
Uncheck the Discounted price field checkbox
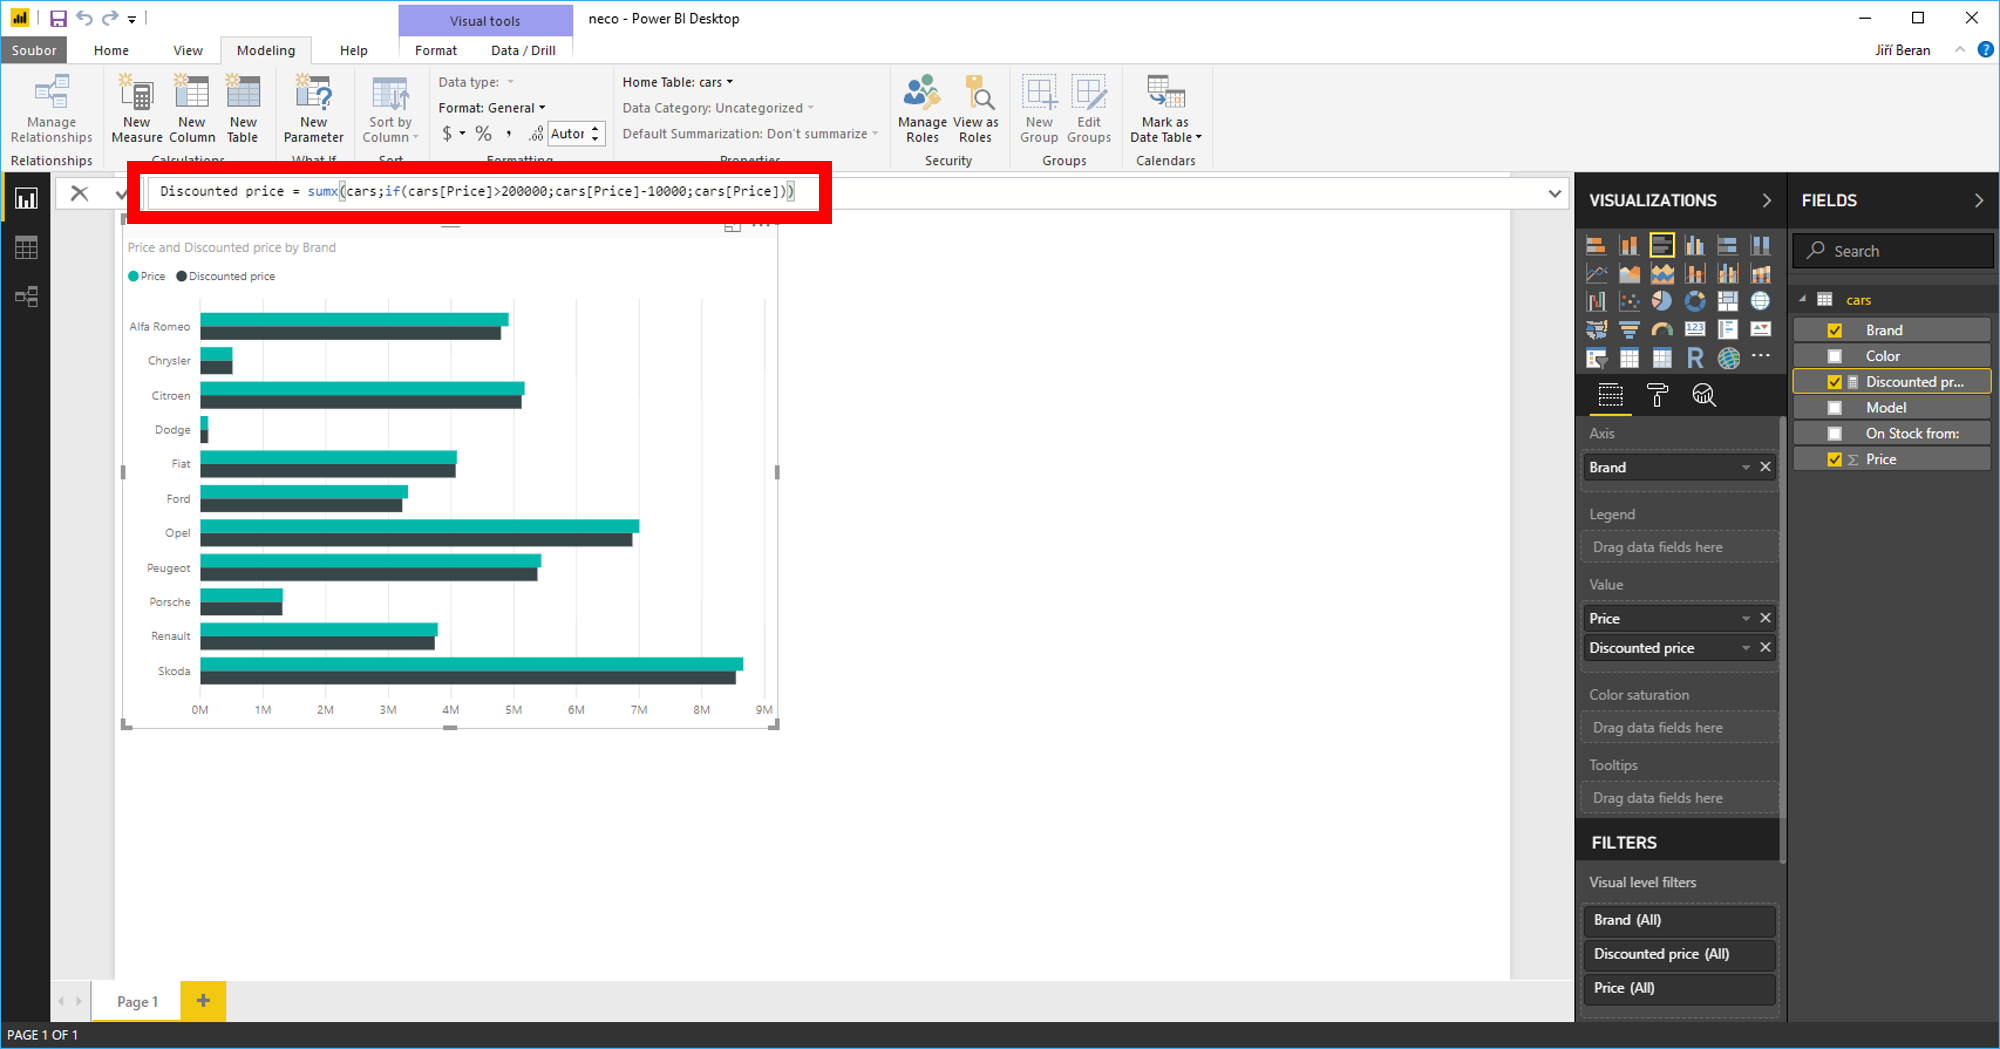(1834, 382)
